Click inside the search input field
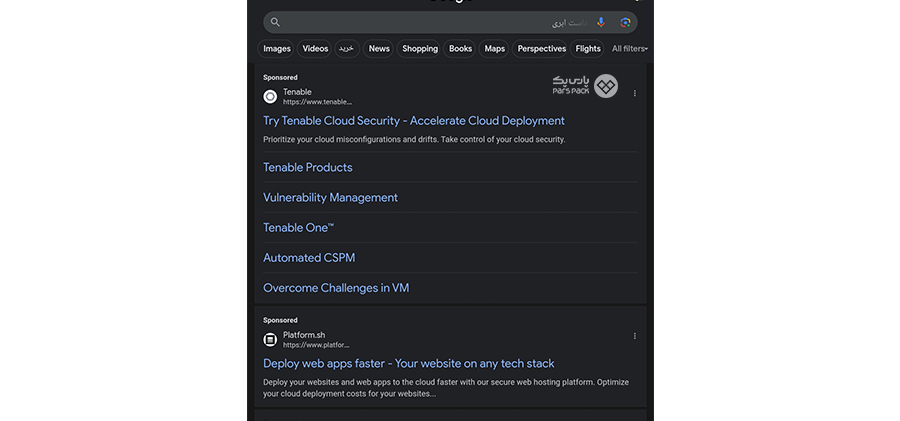Screen dimensions: 900x421 point(451,22)
